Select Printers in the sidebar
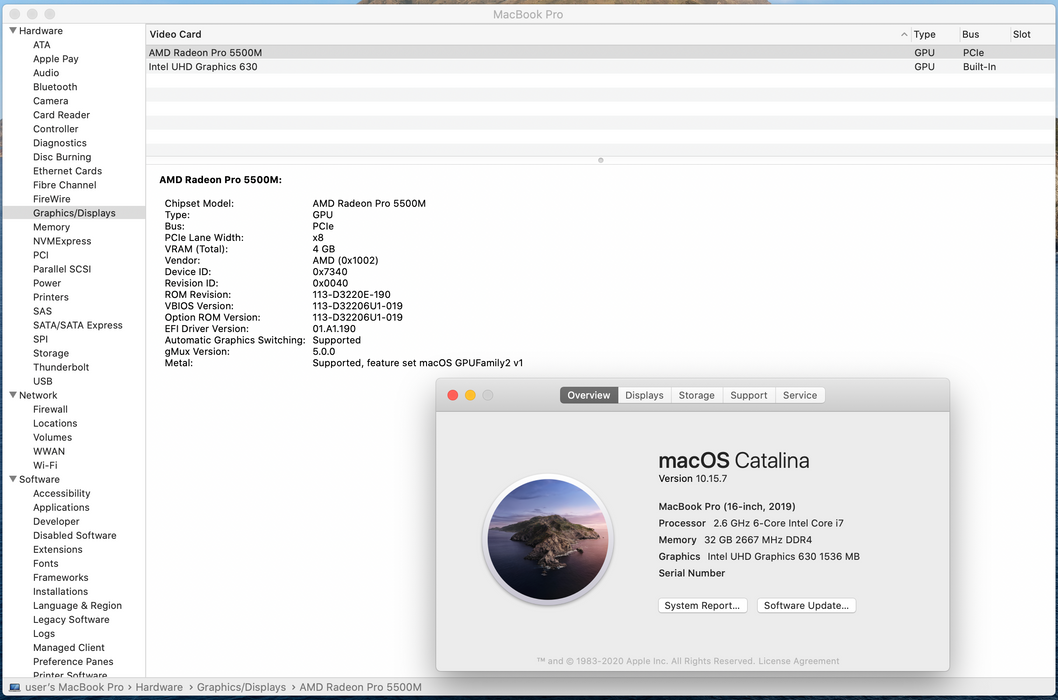This screenshot has width=1058, height=700. click(51, 297)
